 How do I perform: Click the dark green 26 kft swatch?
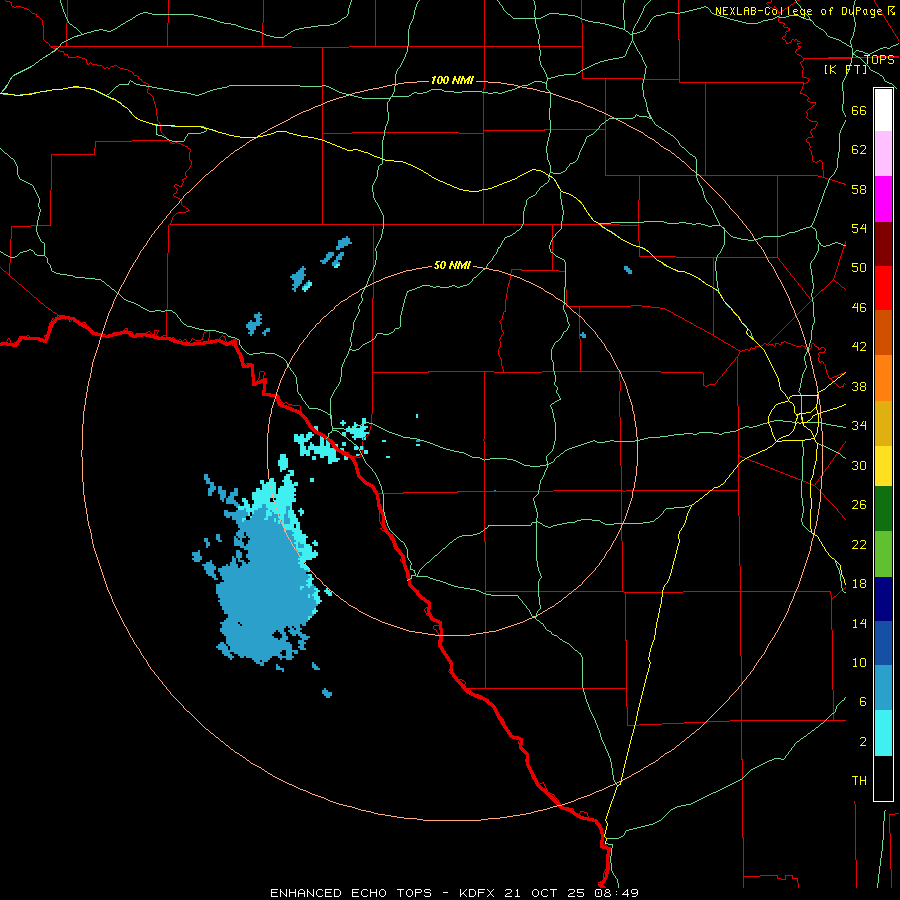pos(883,509)
